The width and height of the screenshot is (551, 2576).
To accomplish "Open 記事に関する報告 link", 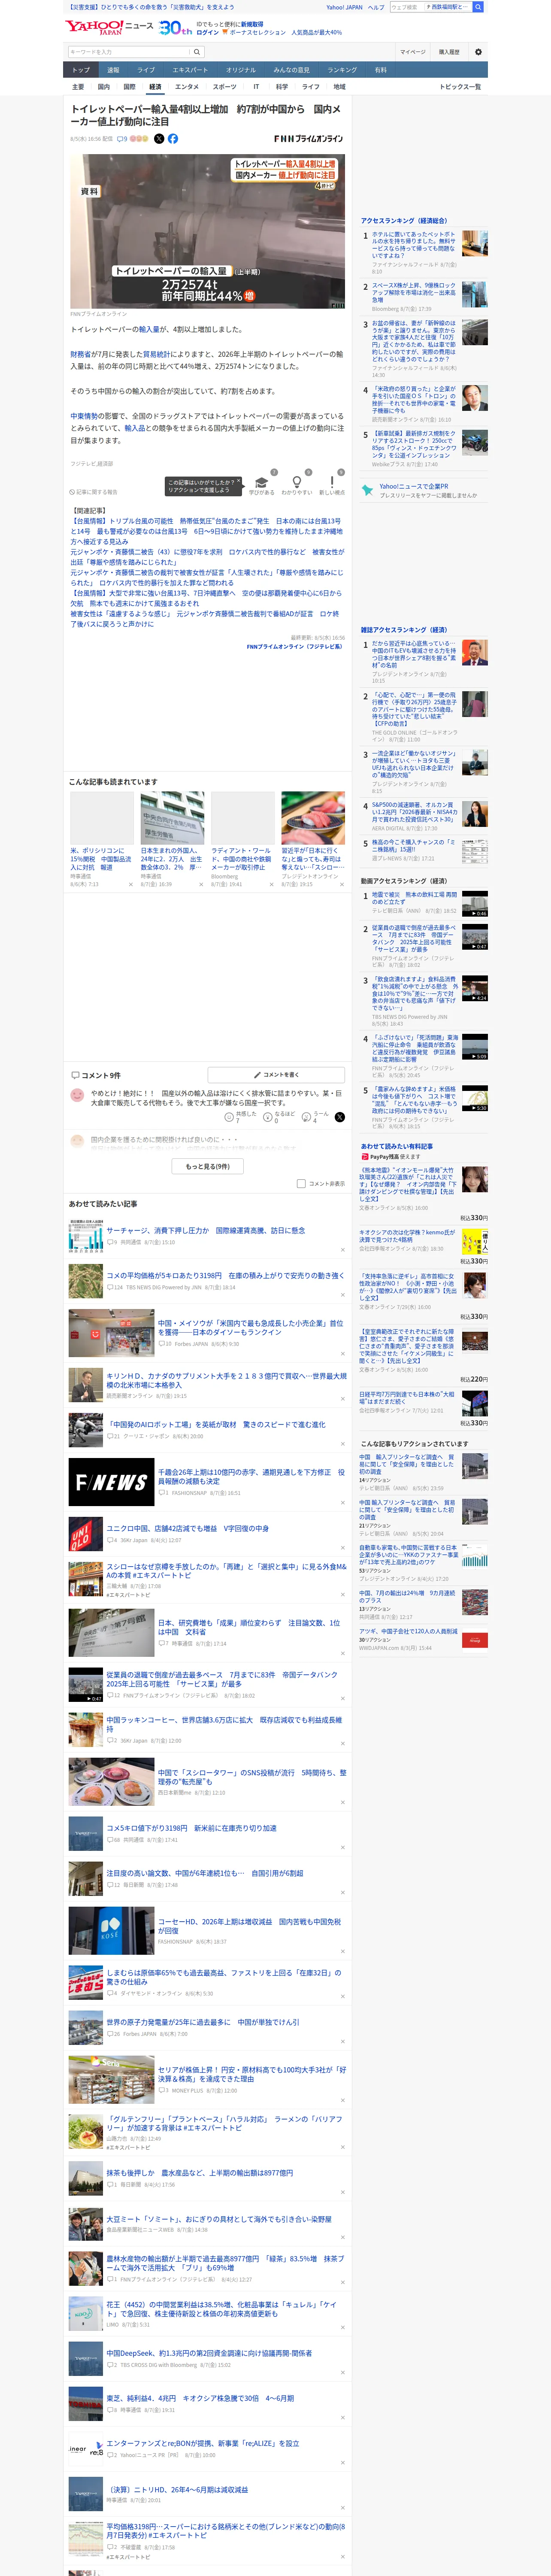I will pyautogui.click(x=94, y=492).
